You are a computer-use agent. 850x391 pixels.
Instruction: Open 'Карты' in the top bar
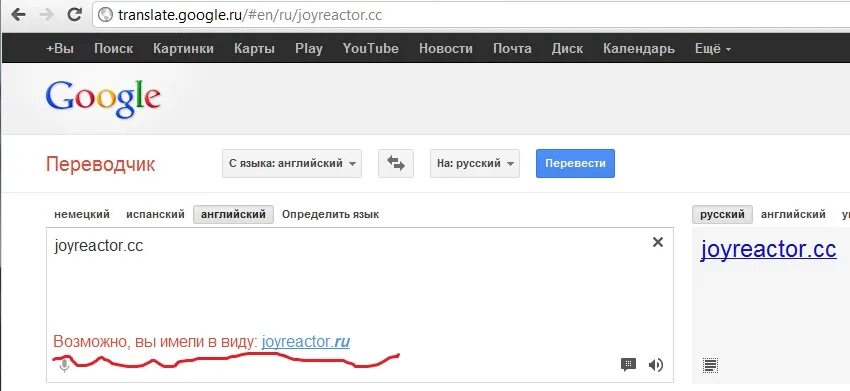coord(254,48)
